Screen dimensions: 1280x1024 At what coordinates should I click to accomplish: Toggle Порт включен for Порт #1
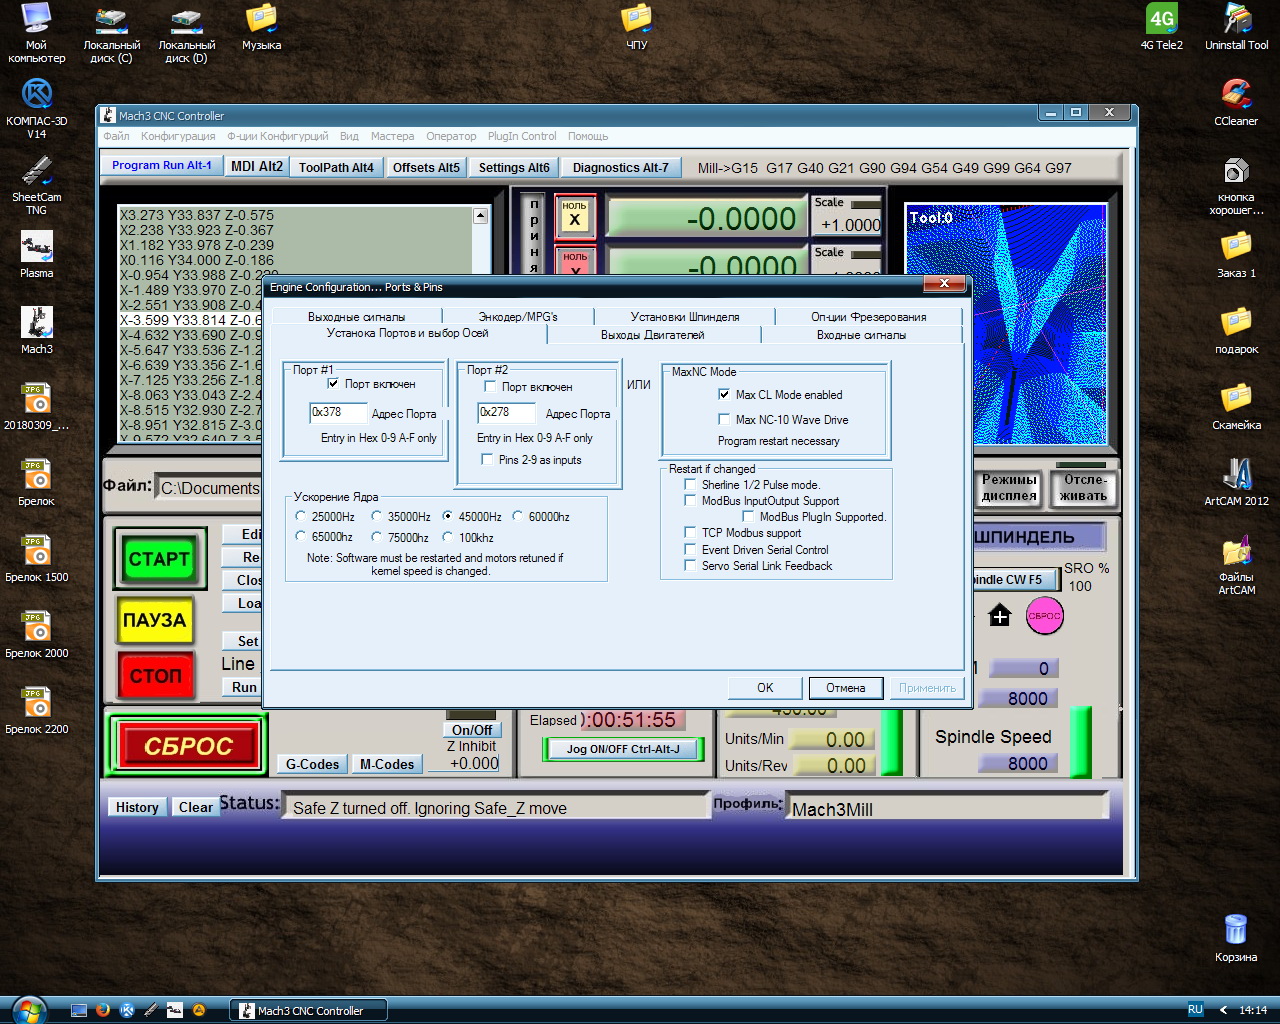[x=333, y=384]
